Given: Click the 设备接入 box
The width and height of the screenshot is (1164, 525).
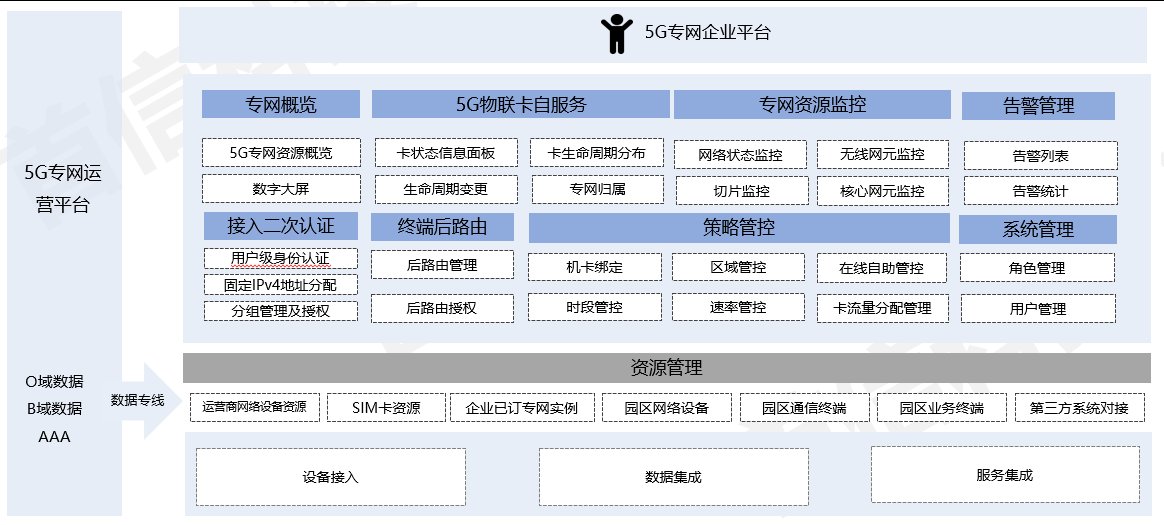Looking at the screenshot, I should click(x=330, y=477).
